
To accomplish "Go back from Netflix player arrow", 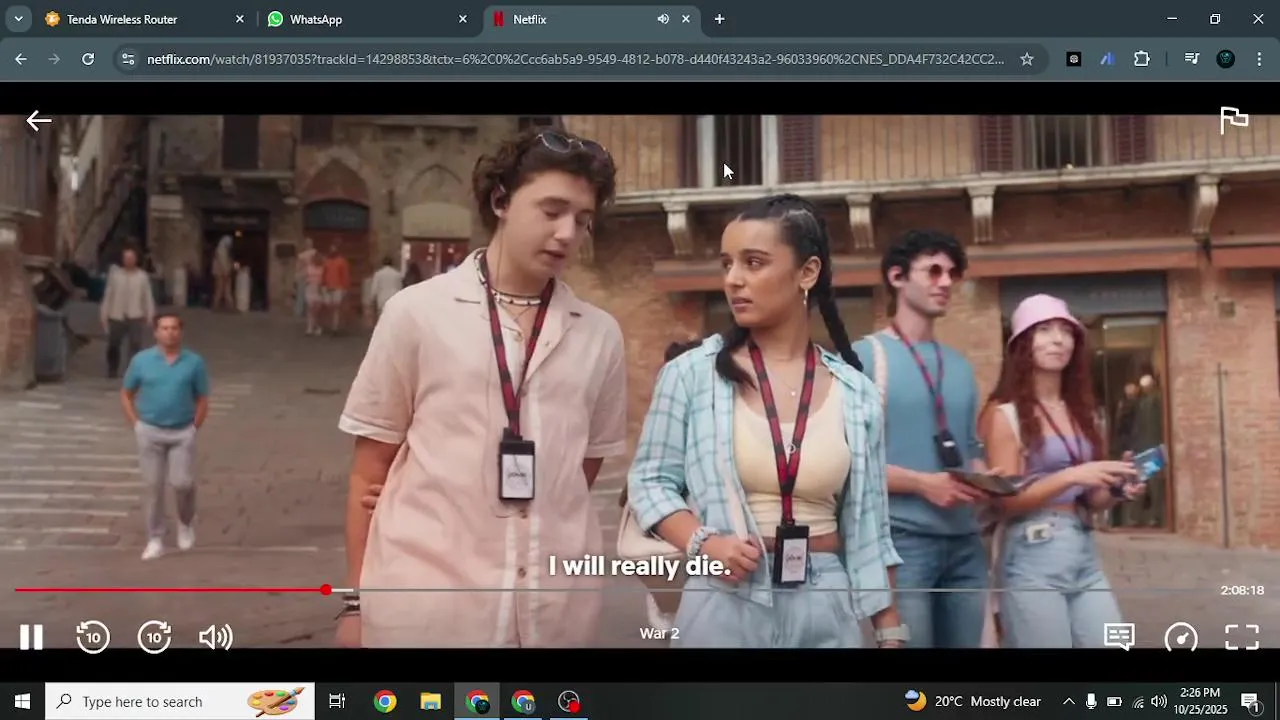I will tap(39, 121).
